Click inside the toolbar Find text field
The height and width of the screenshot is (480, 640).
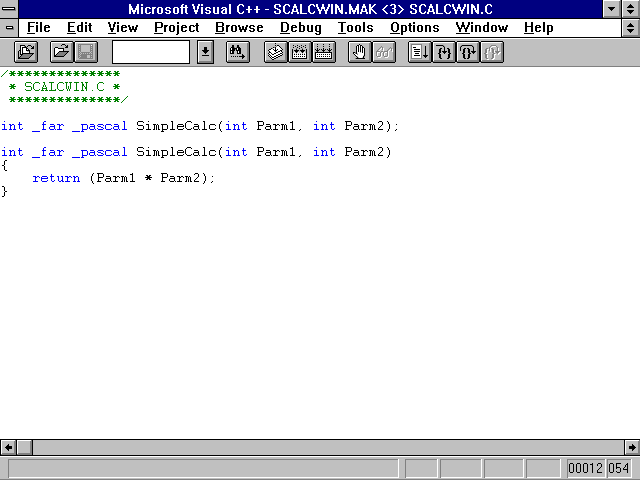pos(150,52)
